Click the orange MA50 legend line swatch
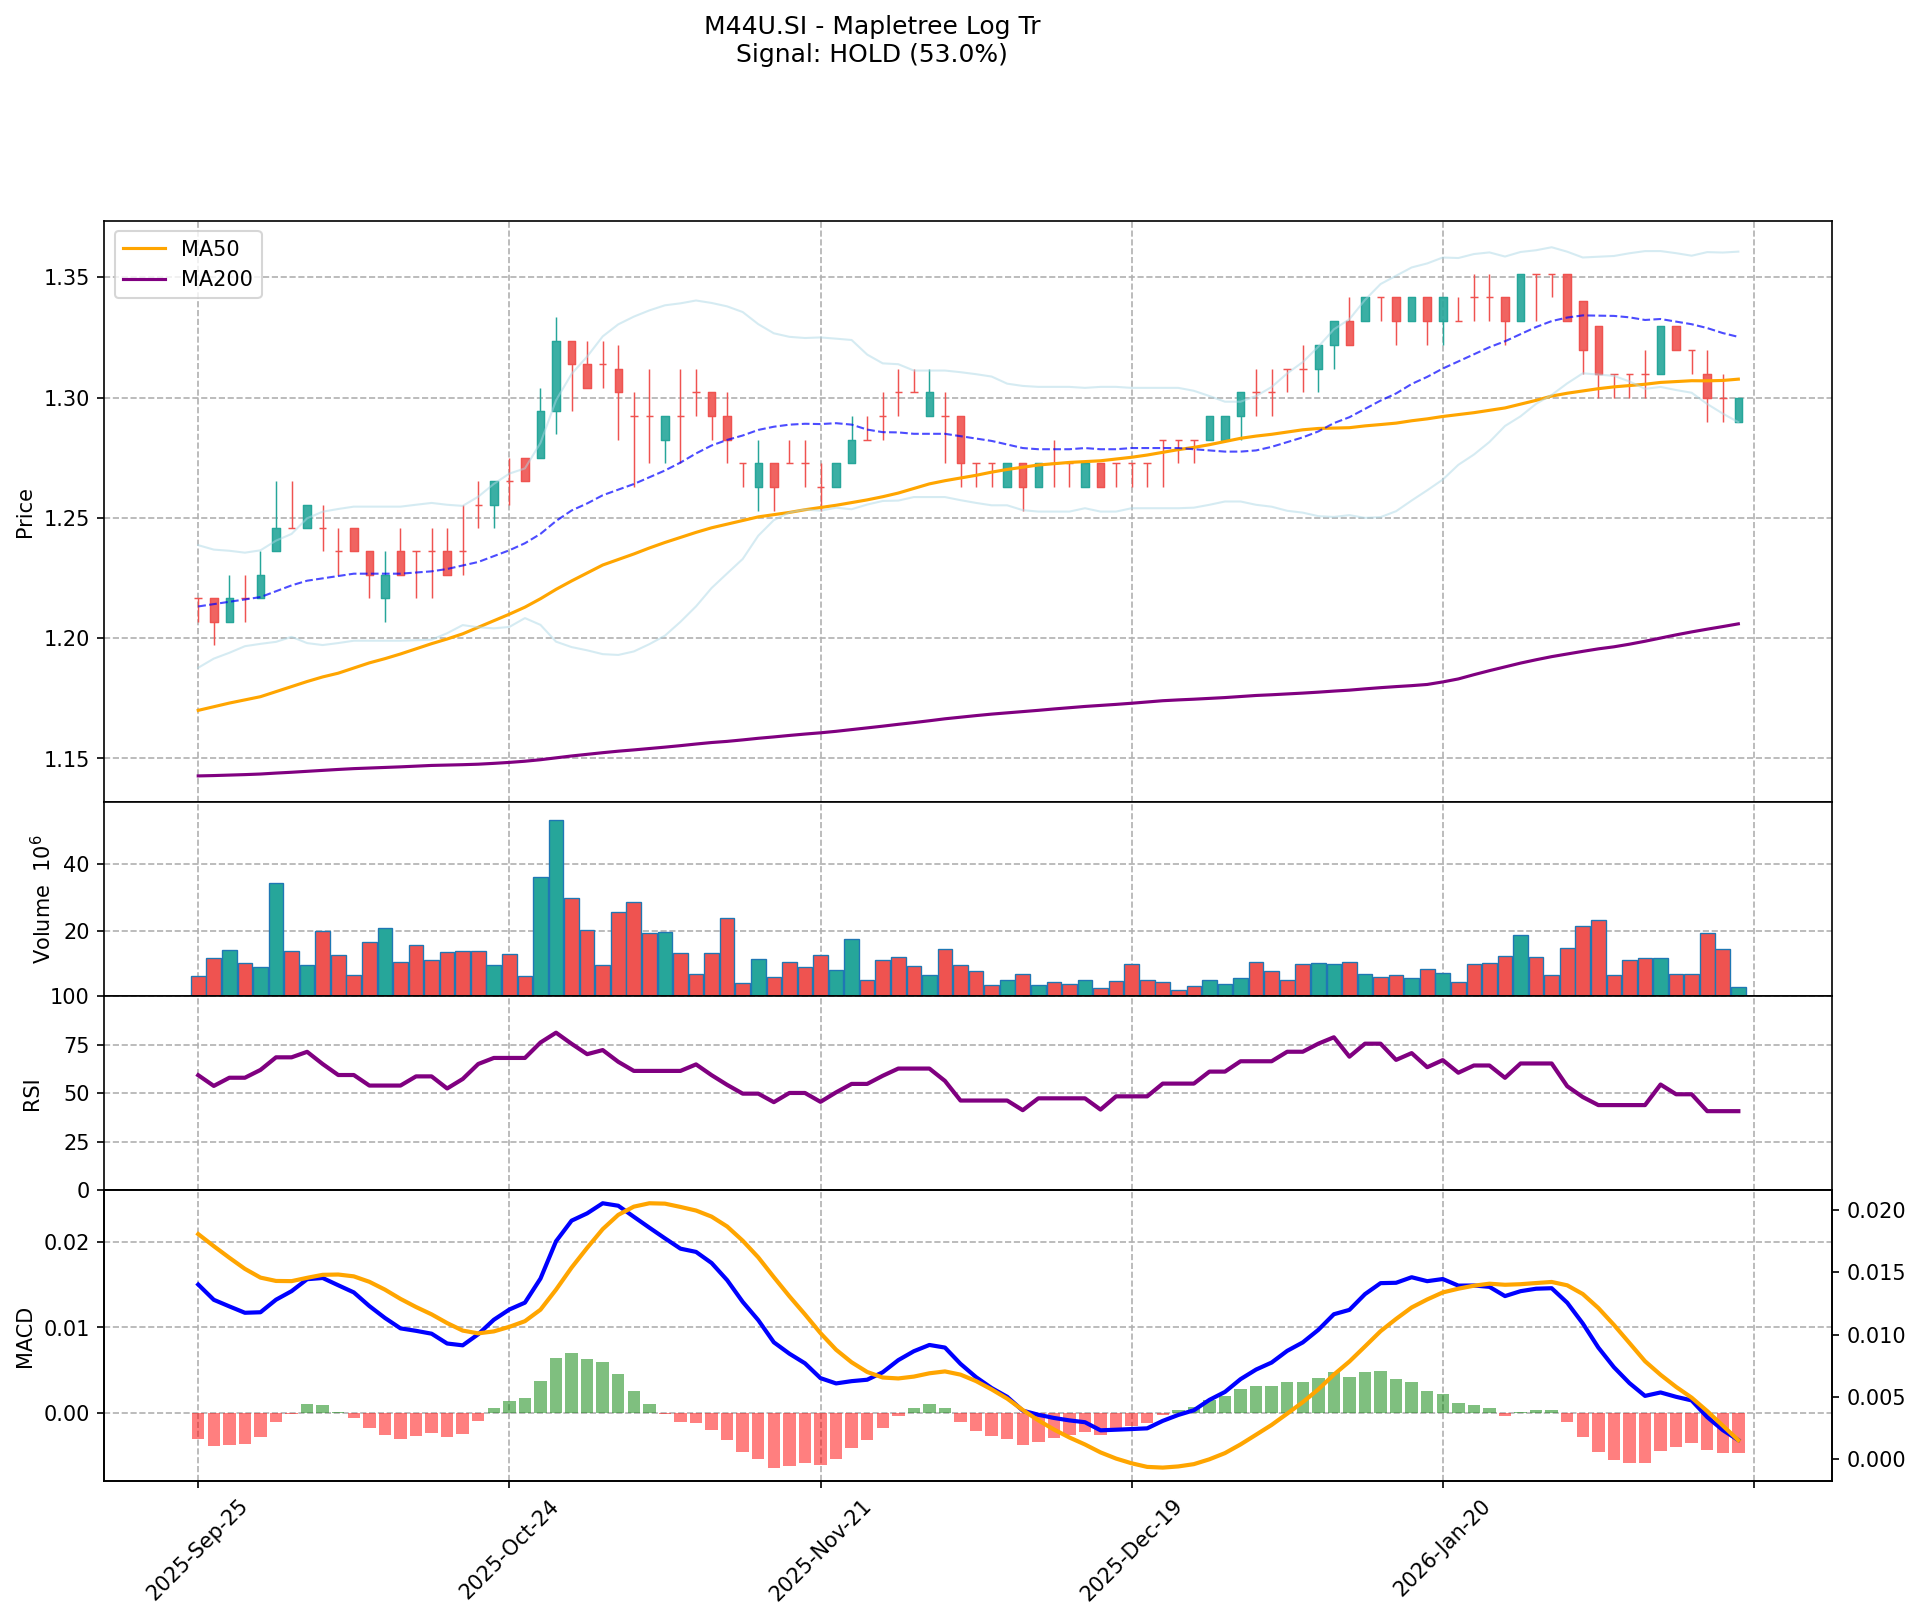 tap(144, 249)
